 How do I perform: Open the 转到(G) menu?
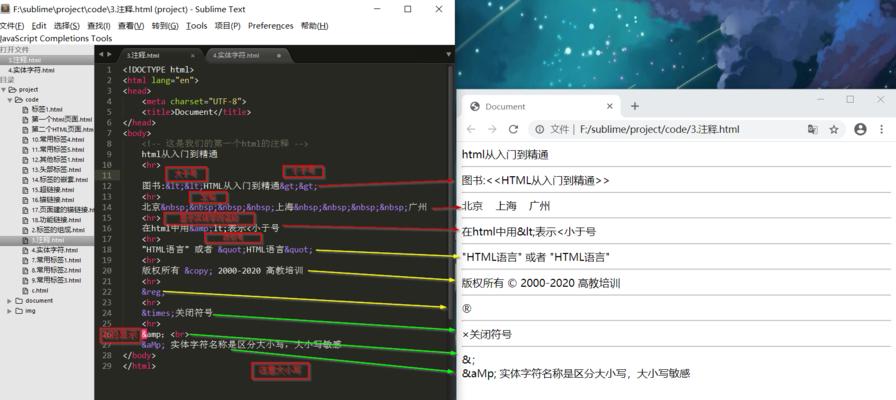(165, 26)
